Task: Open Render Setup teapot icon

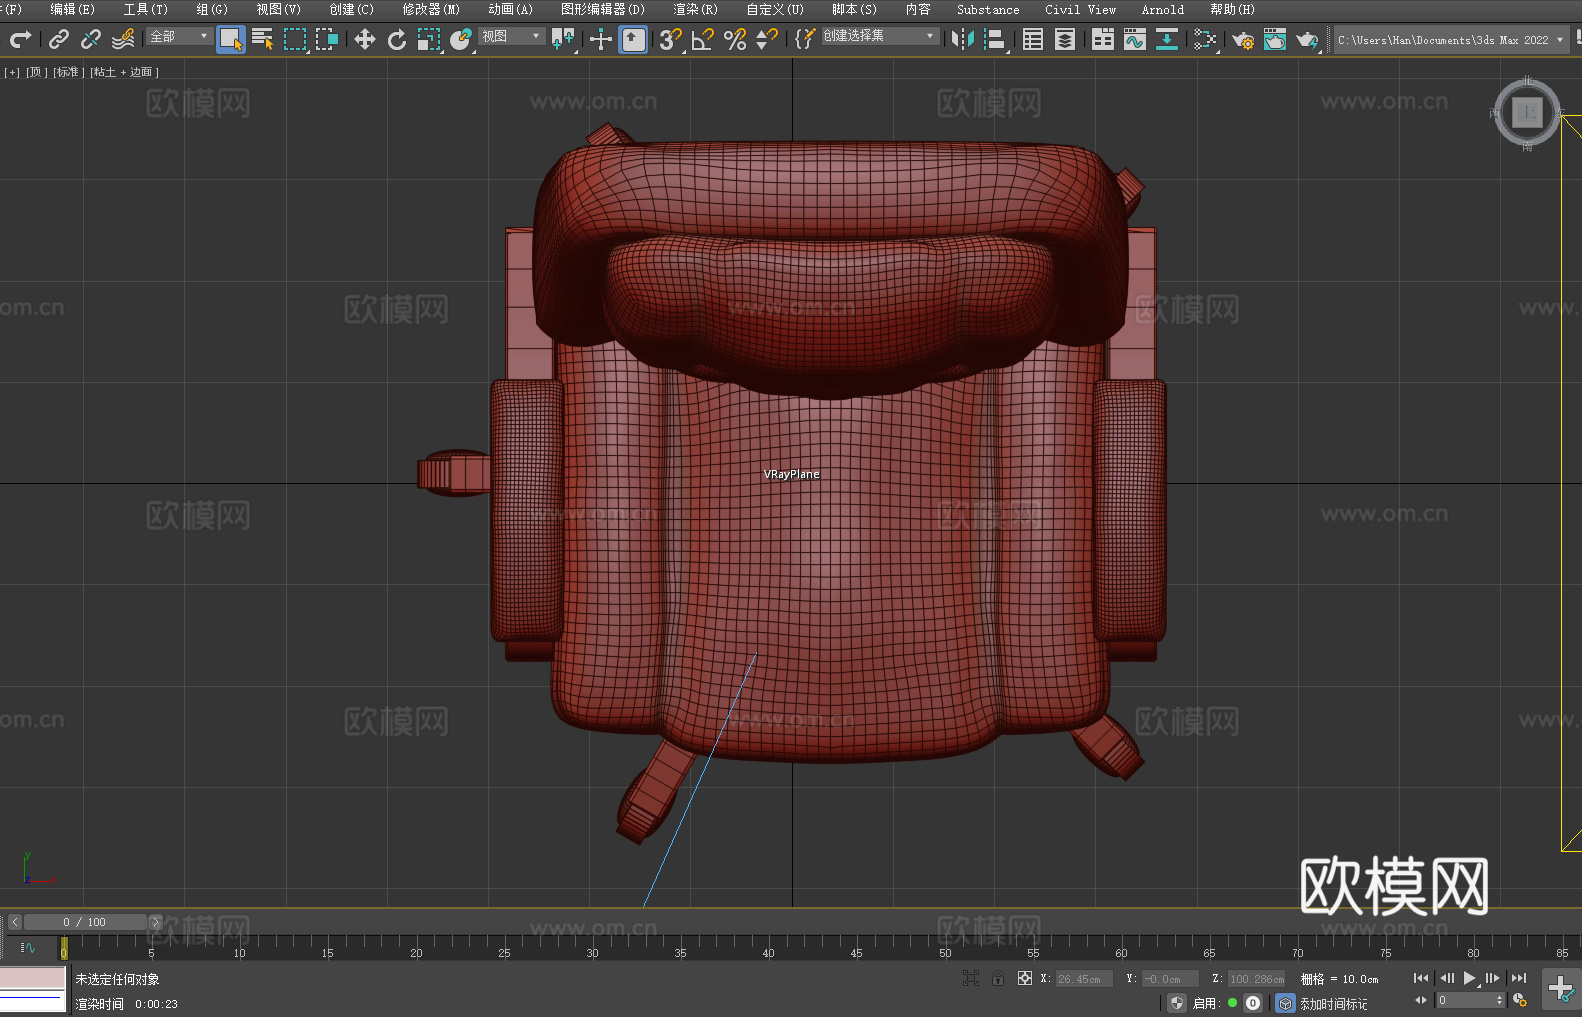Action: (1243, 39)
